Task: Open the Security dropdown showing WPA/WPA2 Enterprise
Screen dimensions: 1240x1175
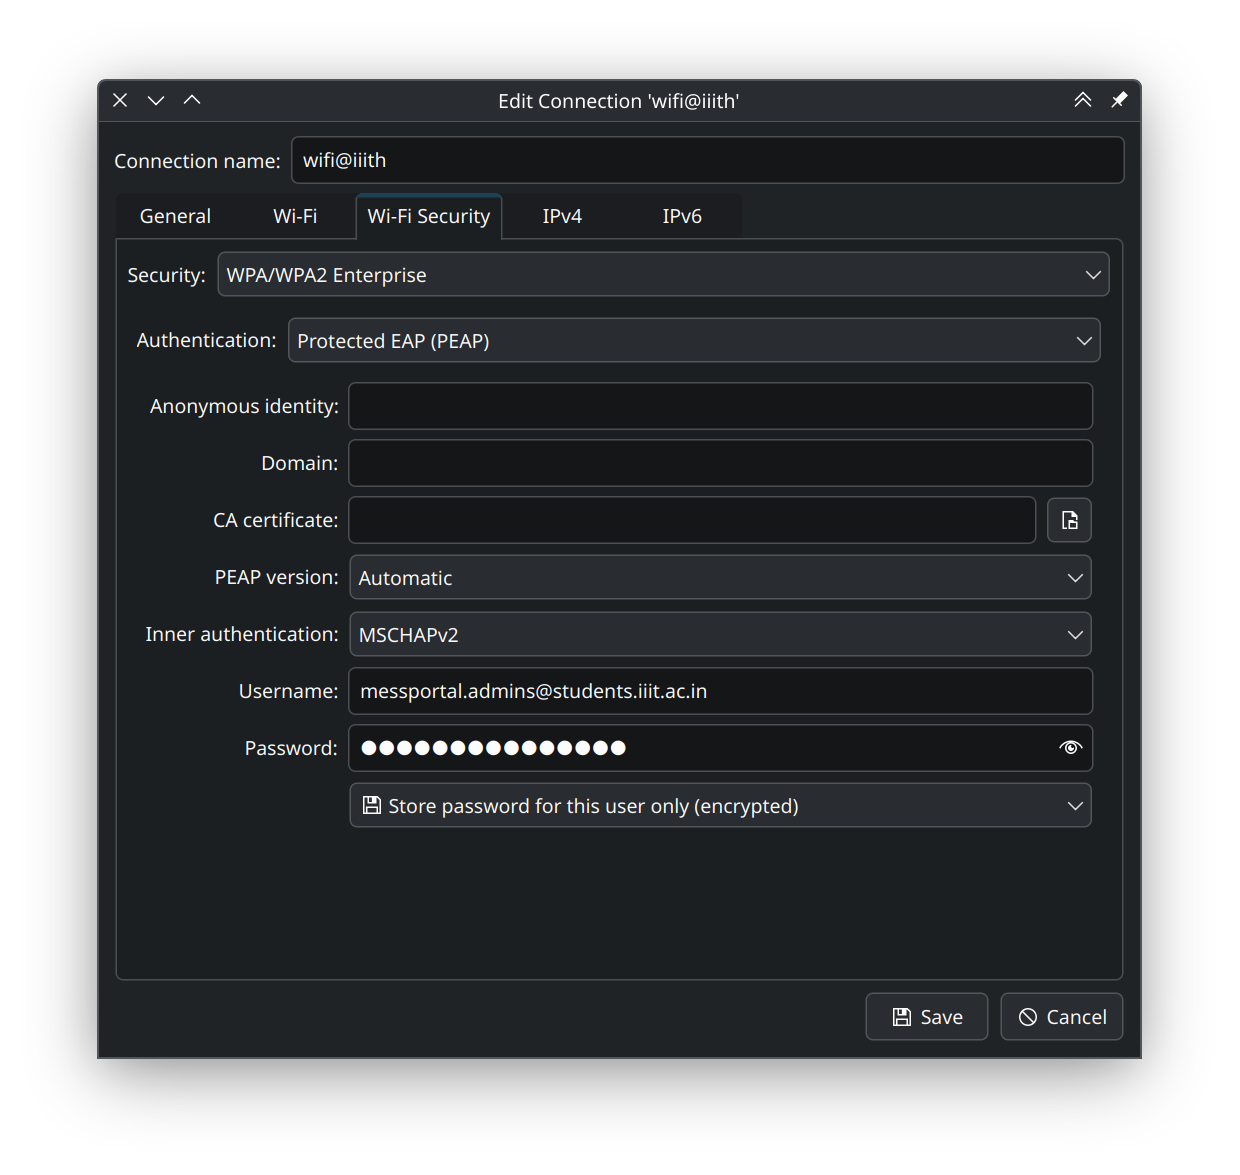Action: tap(663, 275)
